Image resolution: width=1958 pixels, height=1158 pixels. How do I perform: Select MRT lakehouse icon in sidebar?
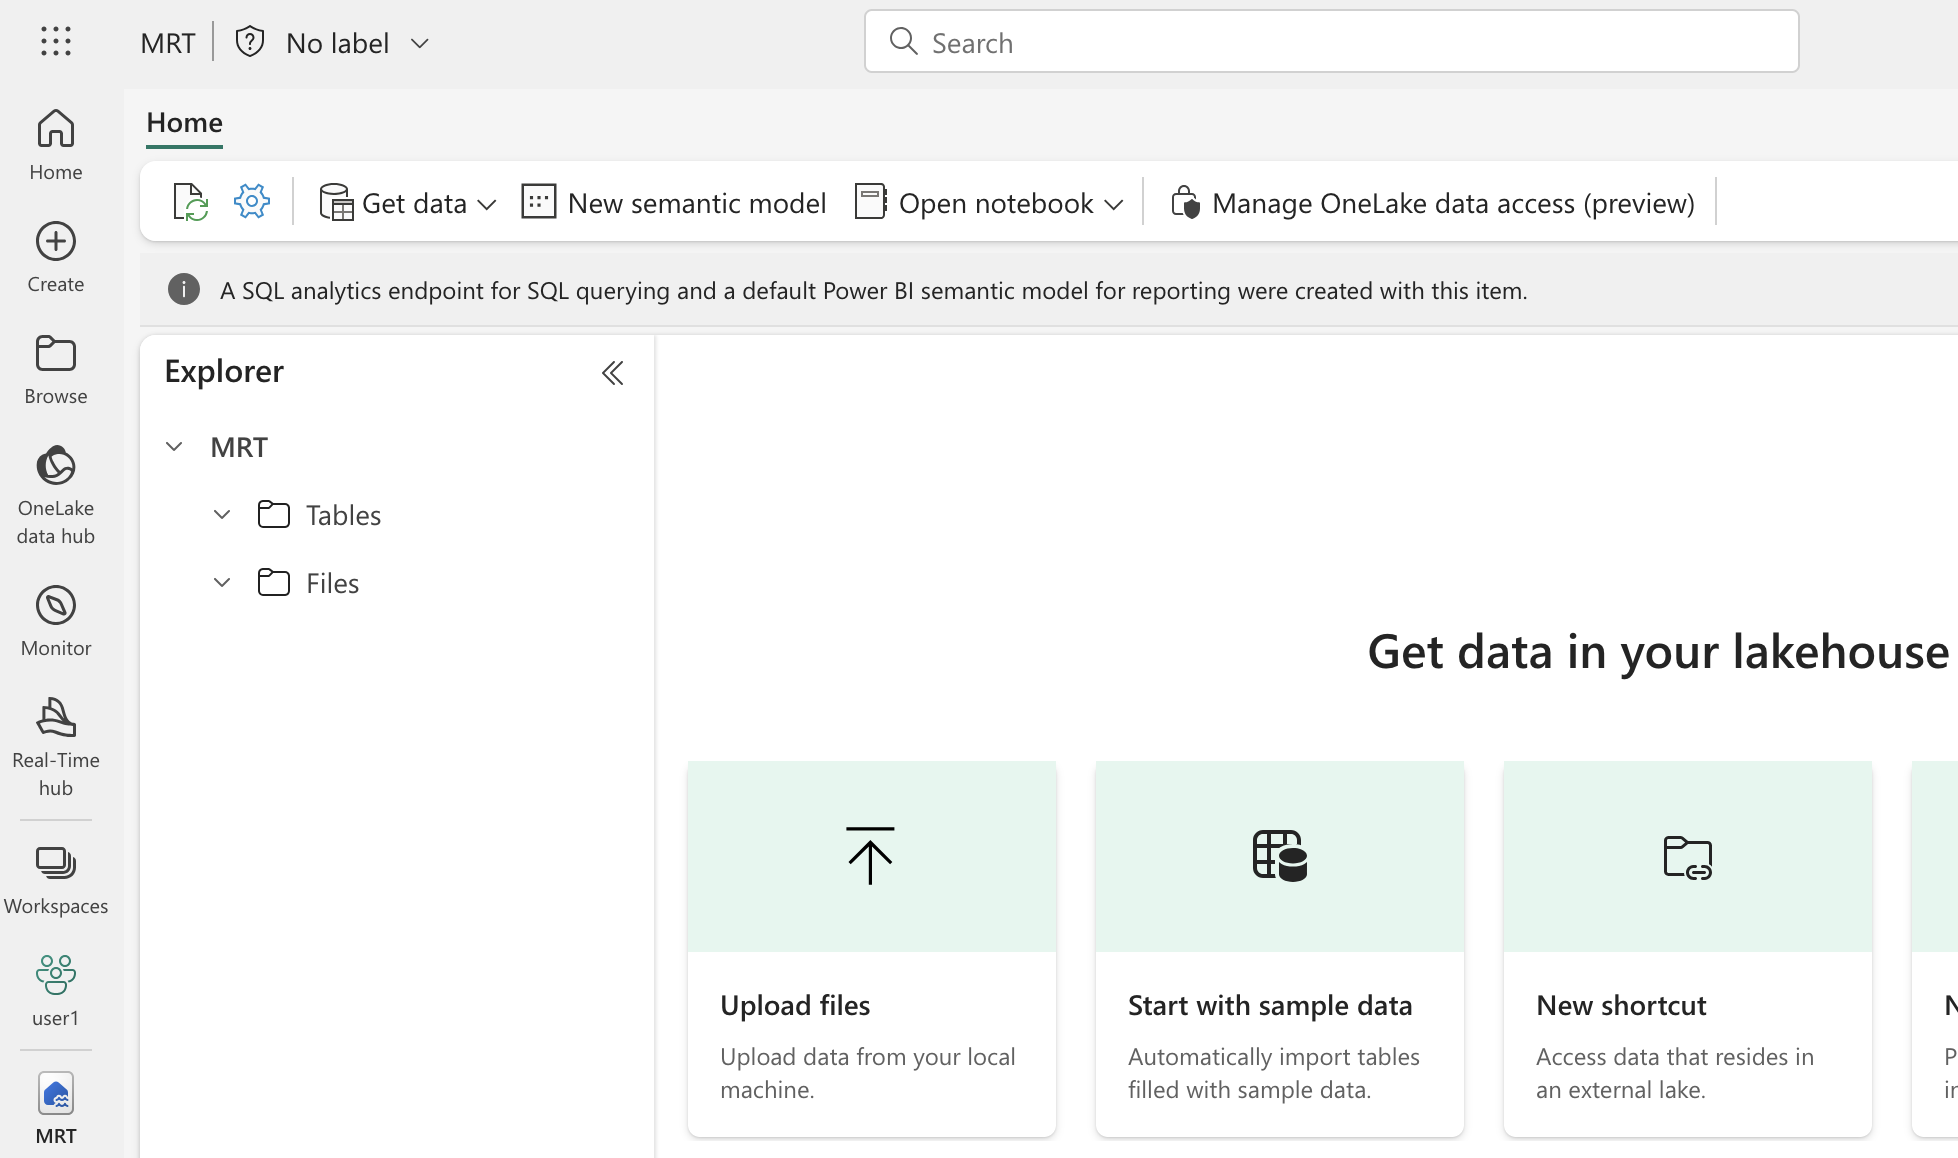click(56, 1108)
